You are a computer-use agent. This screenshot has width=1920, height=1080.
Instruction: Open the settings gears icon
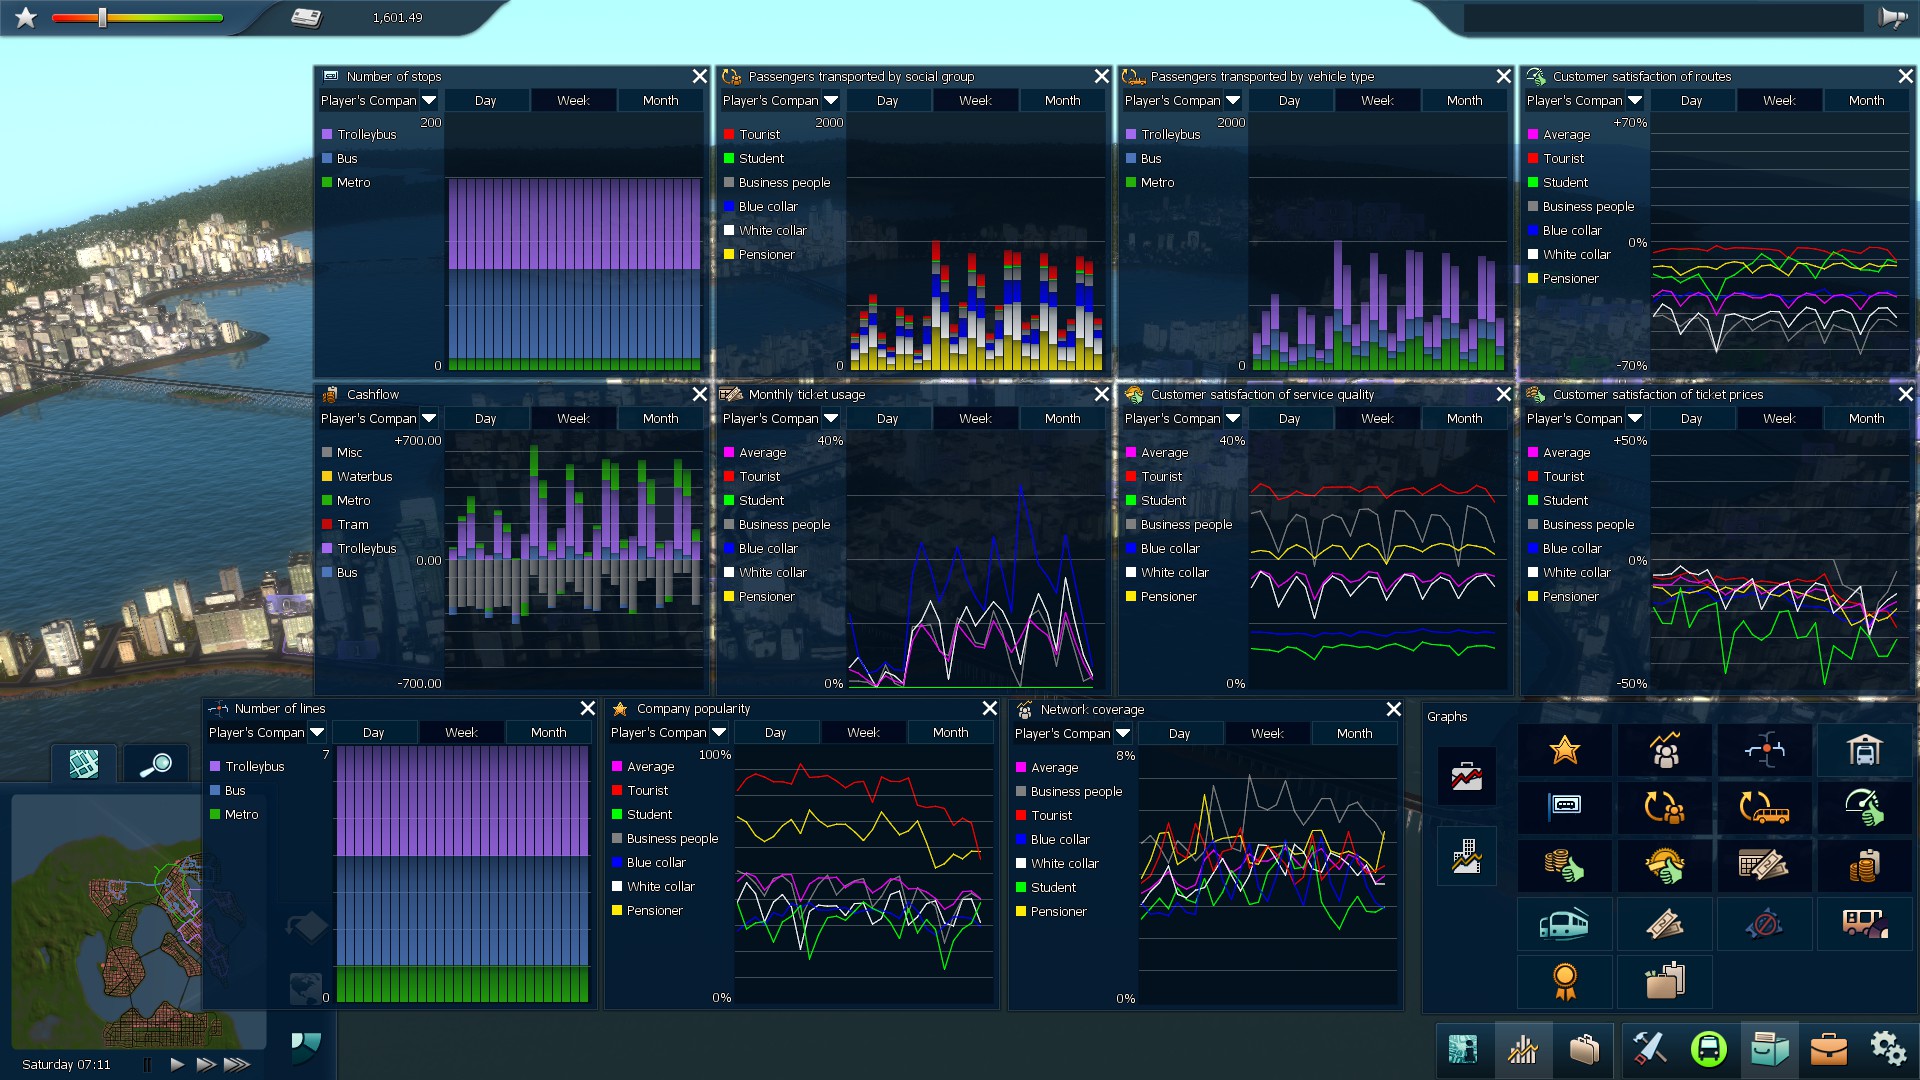(x=1887, y=1049)
